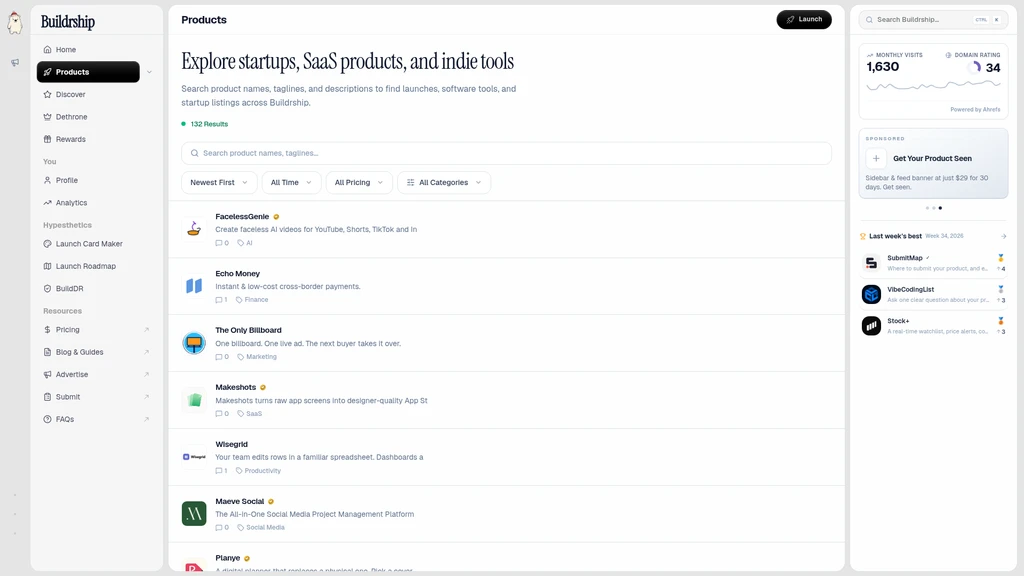Click the plus icon on sponsored card
Viewport: 1024px width, 576px height.
pyautogui.click(x=876, y=159)
